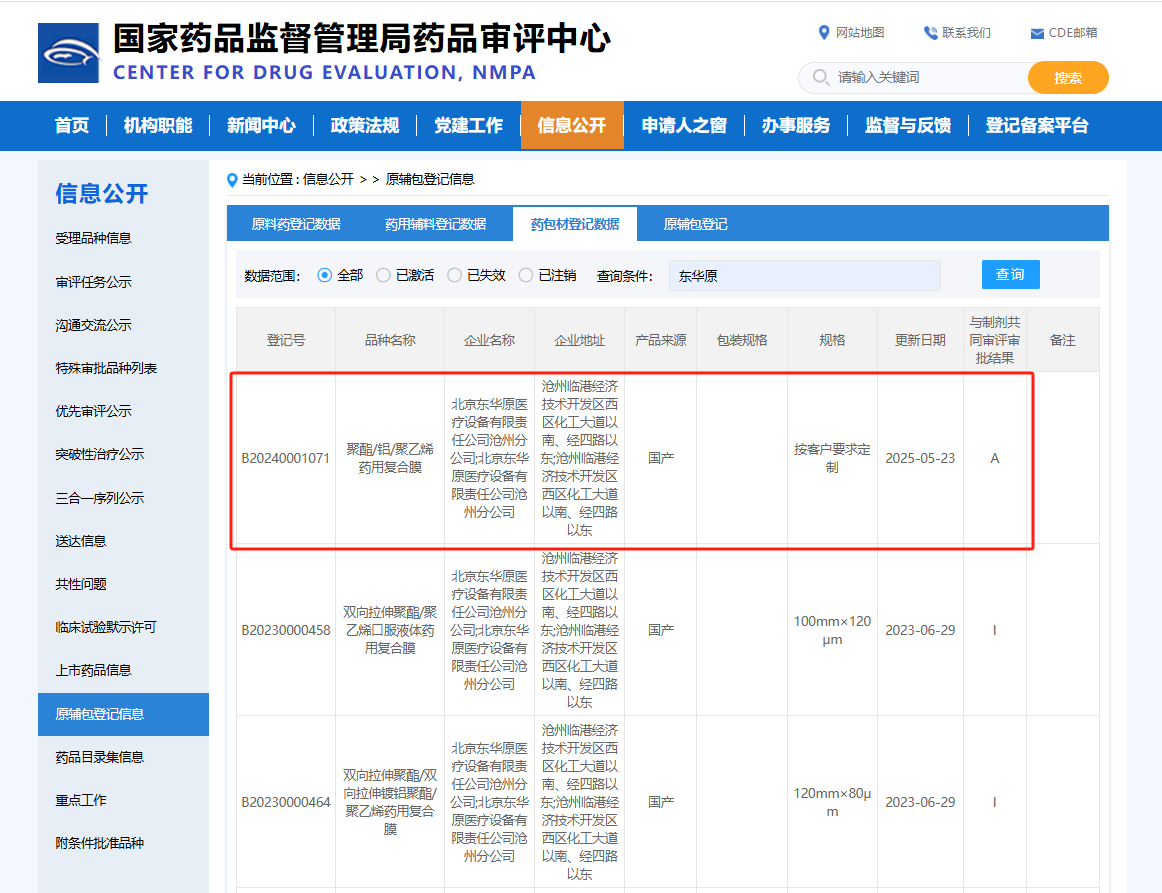
Task: Click the NMPA fish logo icon
Action: tap(68, 52)
